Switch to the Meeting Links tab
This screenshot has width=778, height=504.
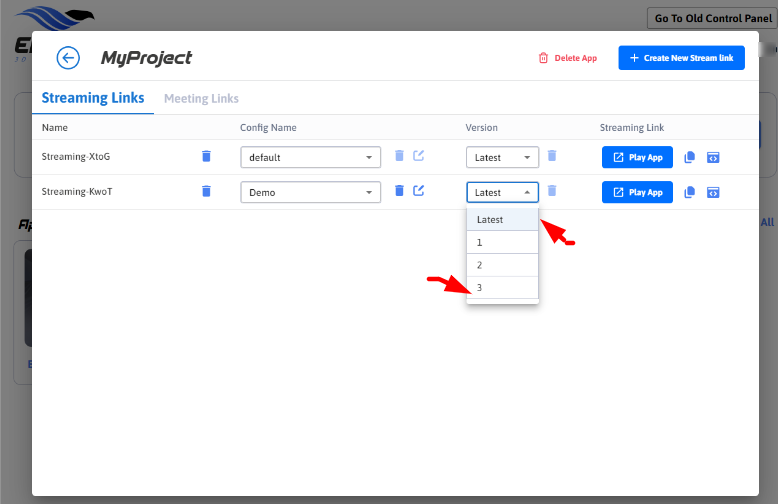[x=201, y=98]
